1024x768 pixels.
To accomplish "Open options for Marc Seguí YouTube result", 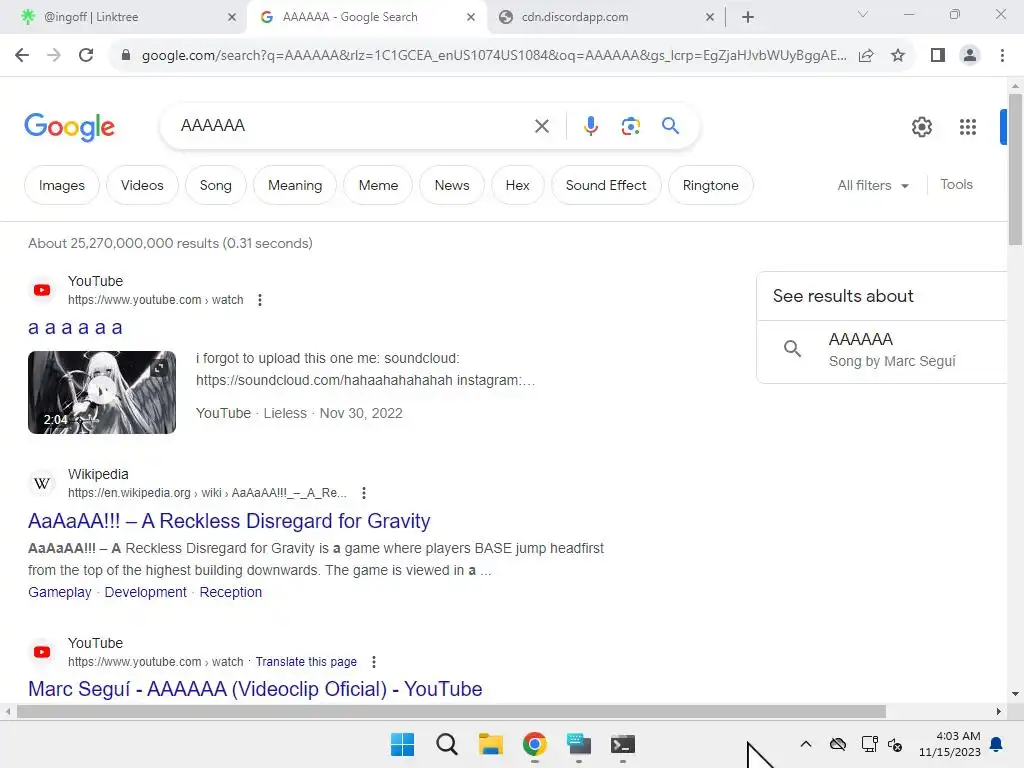I will pyautogui.click(x=374, y=662).
